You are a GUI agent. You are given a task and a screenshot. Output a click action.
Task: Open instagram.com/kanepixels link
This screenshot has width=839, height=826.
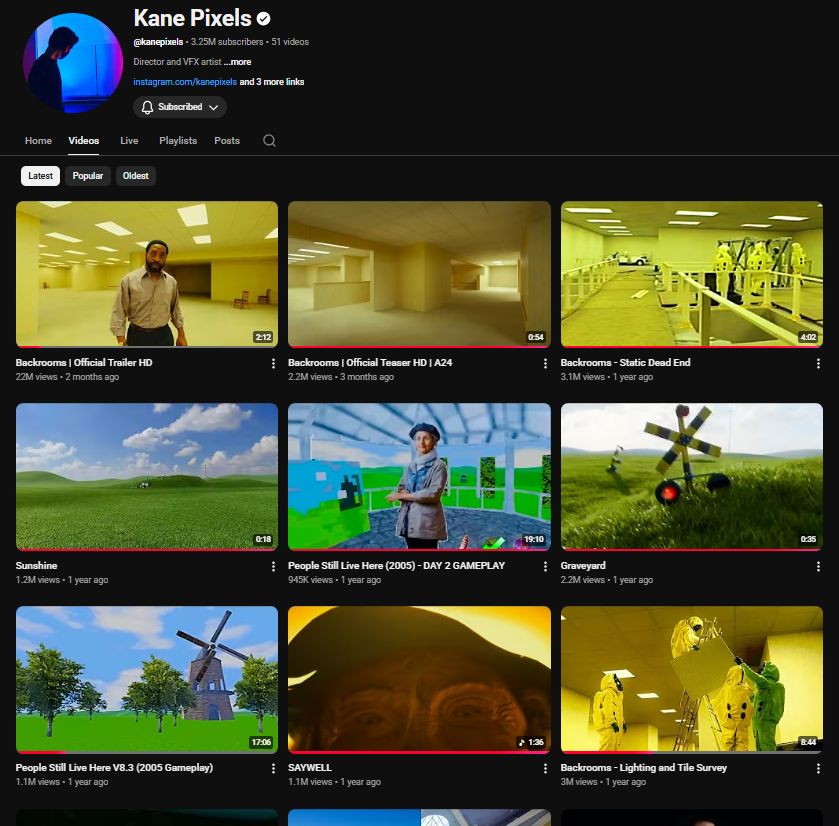(x=185, y=82)
